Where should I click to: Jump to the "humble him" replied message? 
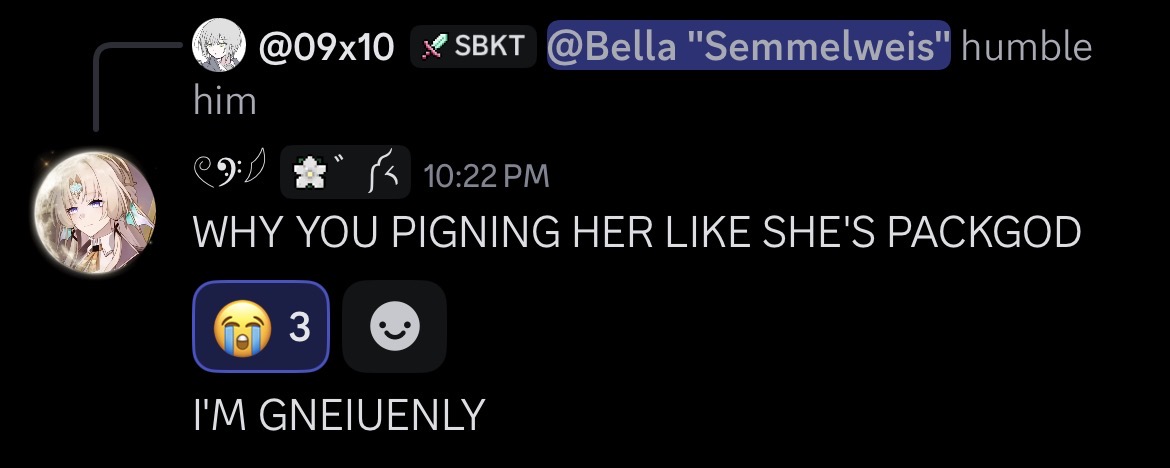click(1026, 47)
